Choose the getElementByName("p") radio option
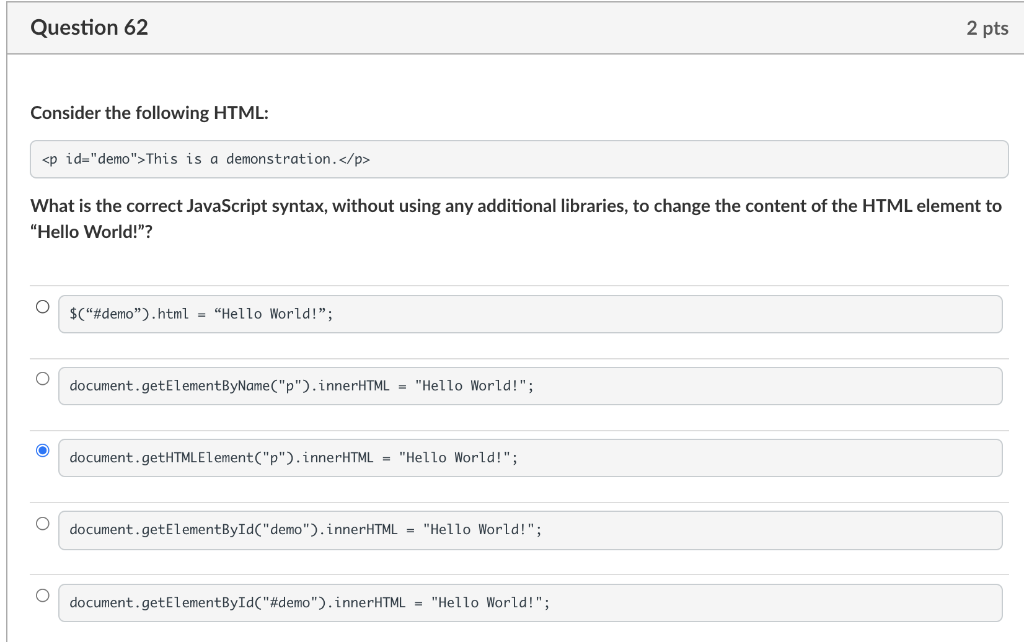This screenshot has height=642, width=1024. [42, 379]
